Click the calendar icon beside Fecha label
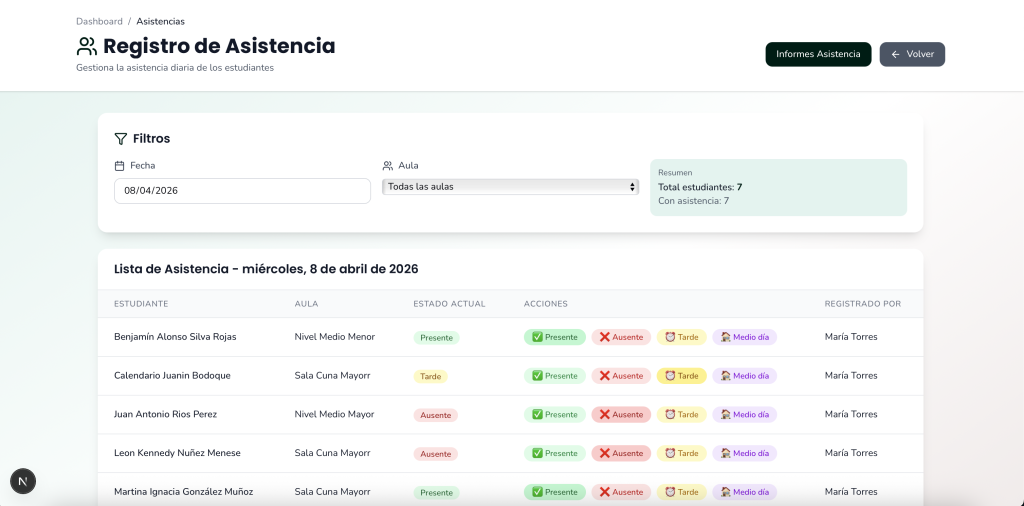 pyautogui.click(x=119, y=166)
